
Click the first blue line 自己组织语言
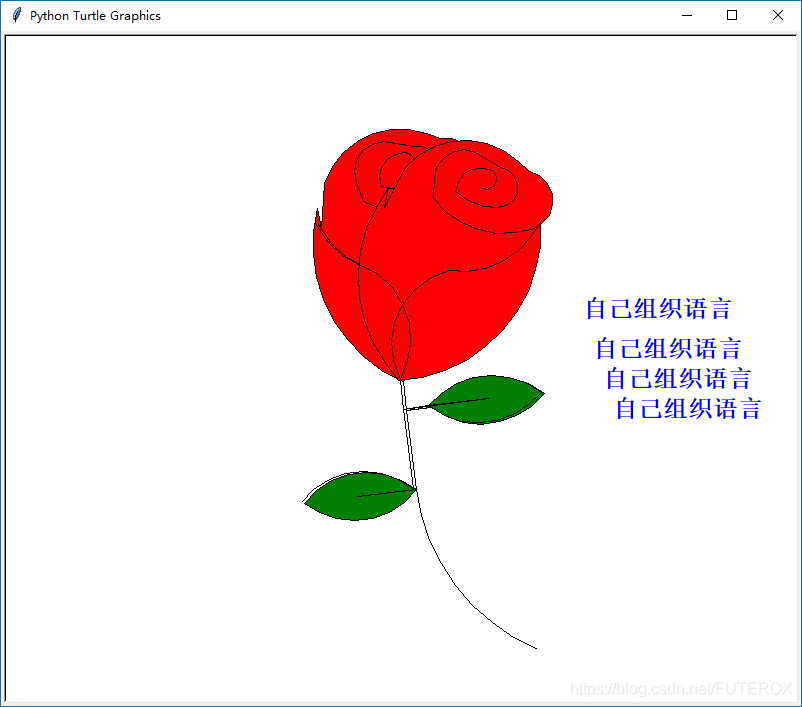coord(659,309)
